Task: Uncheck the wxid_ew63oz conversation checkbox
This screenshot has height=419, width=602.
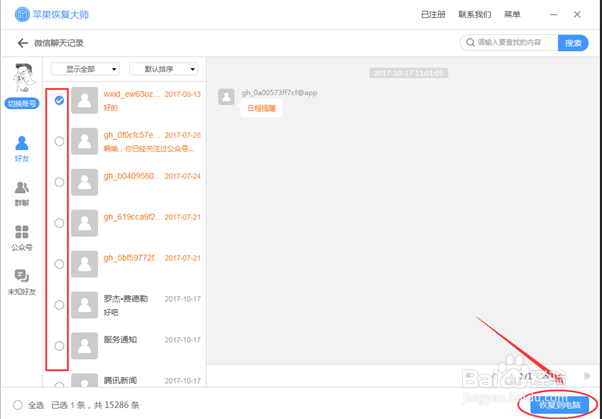Action: click(59, 100)
